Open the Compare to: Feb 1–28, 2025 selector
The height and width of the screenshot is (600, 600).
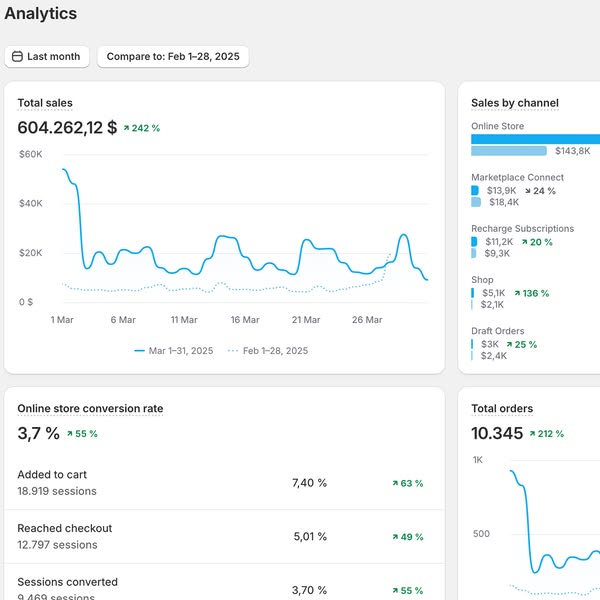173,57
